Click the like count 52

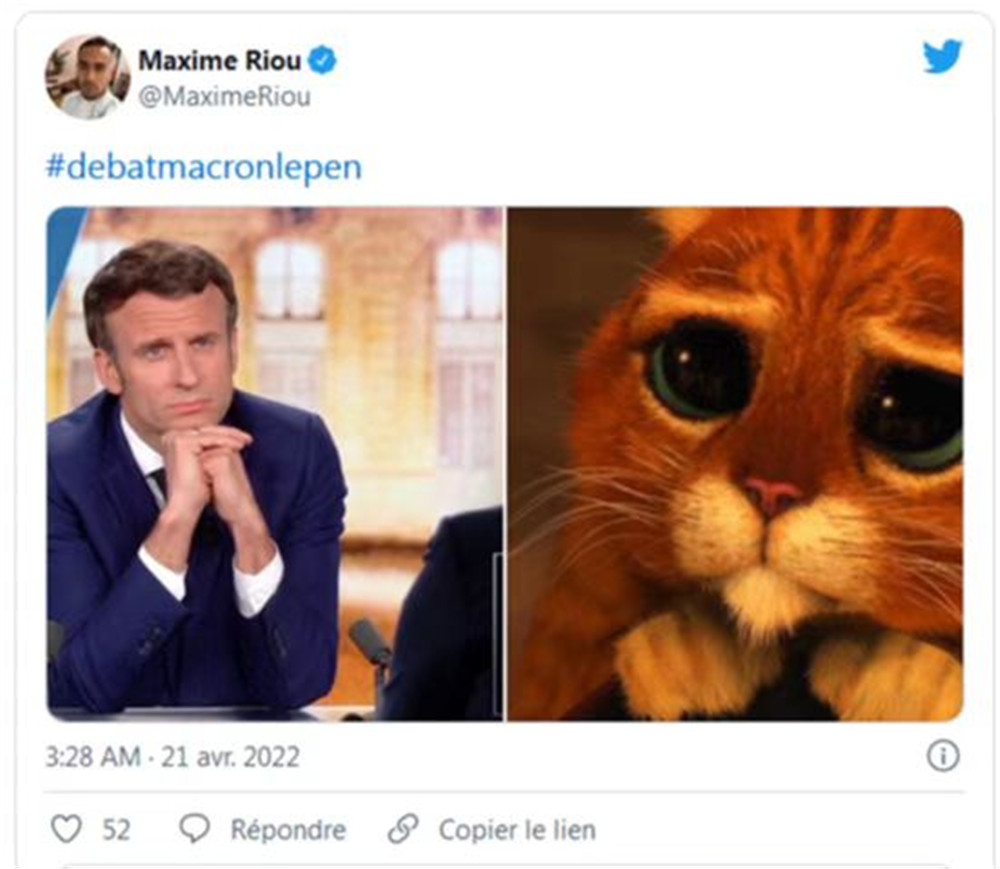(116, 830)
